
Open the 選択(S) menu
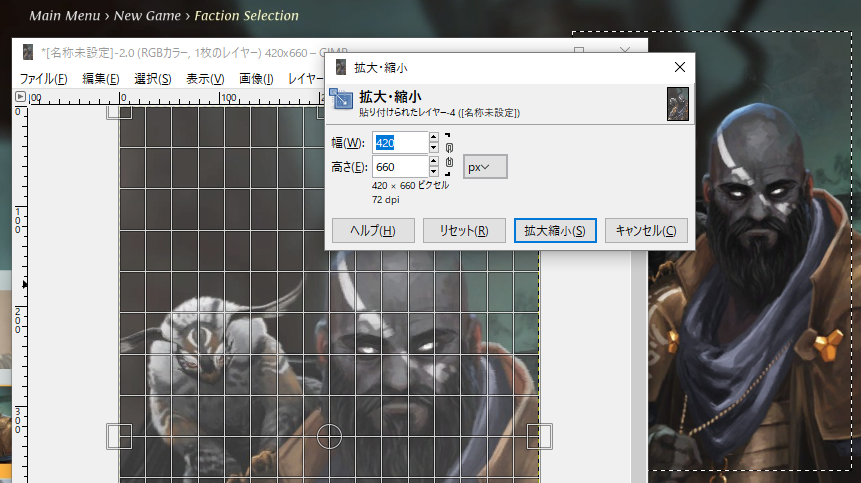click(x=153, y=79)
